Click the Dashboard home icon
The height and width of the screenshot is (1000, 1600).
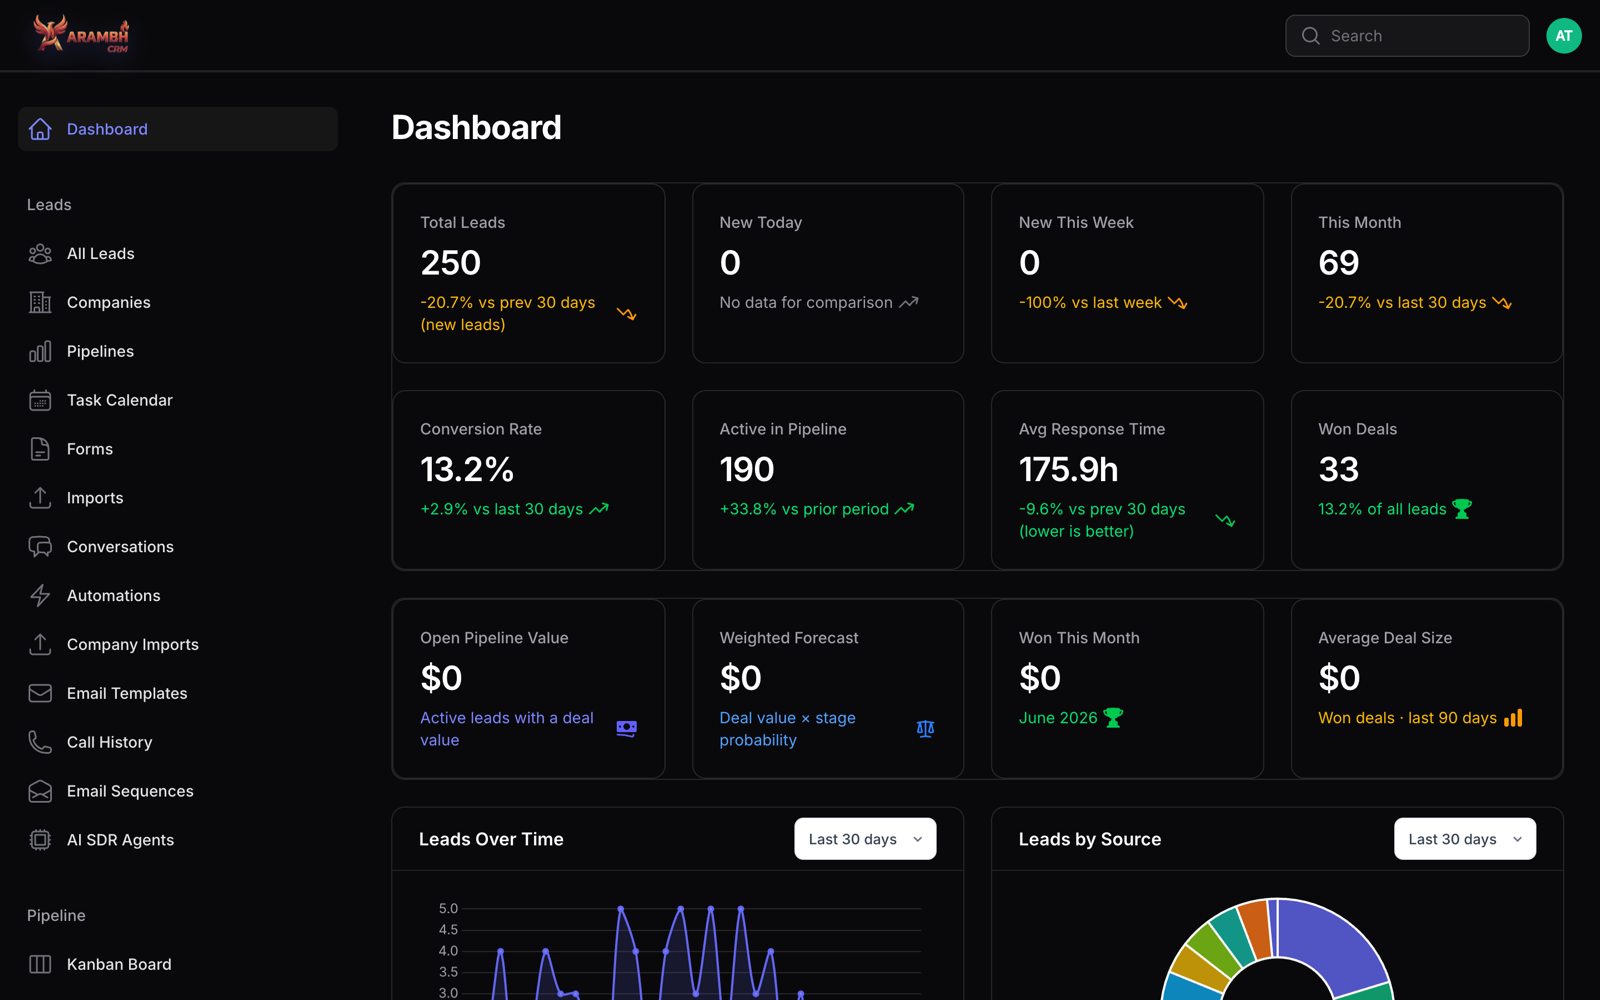[x=40, y=129]
